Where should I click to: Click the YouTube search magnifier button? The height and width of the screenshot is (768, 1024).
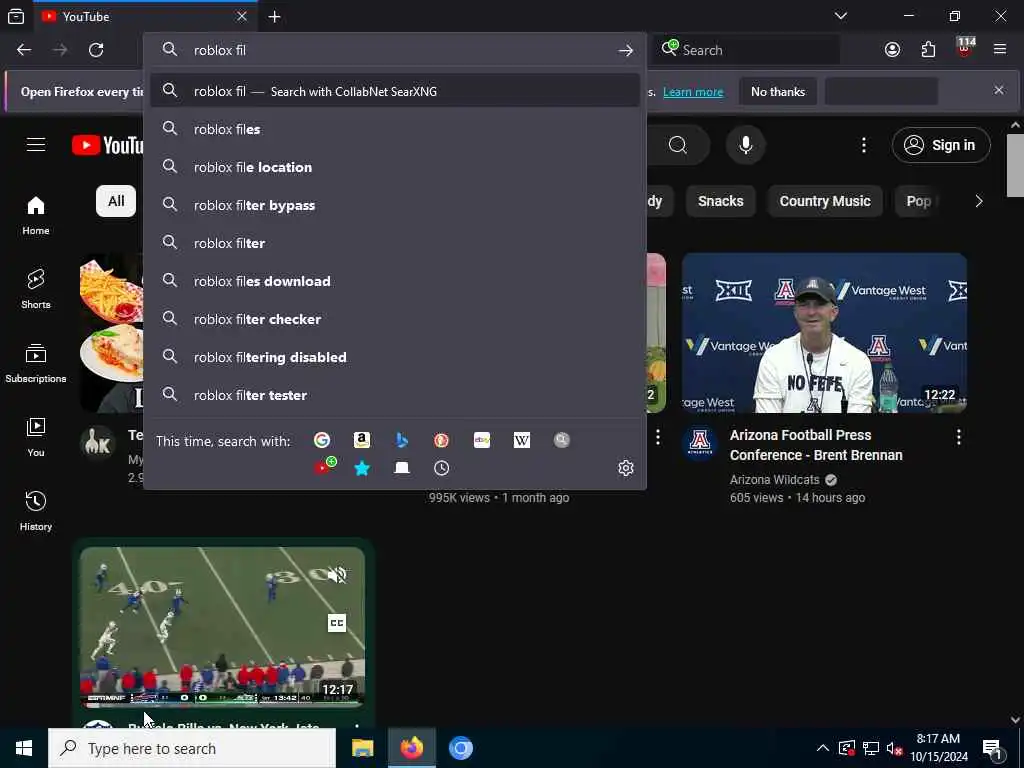click(x=678, y=144)
